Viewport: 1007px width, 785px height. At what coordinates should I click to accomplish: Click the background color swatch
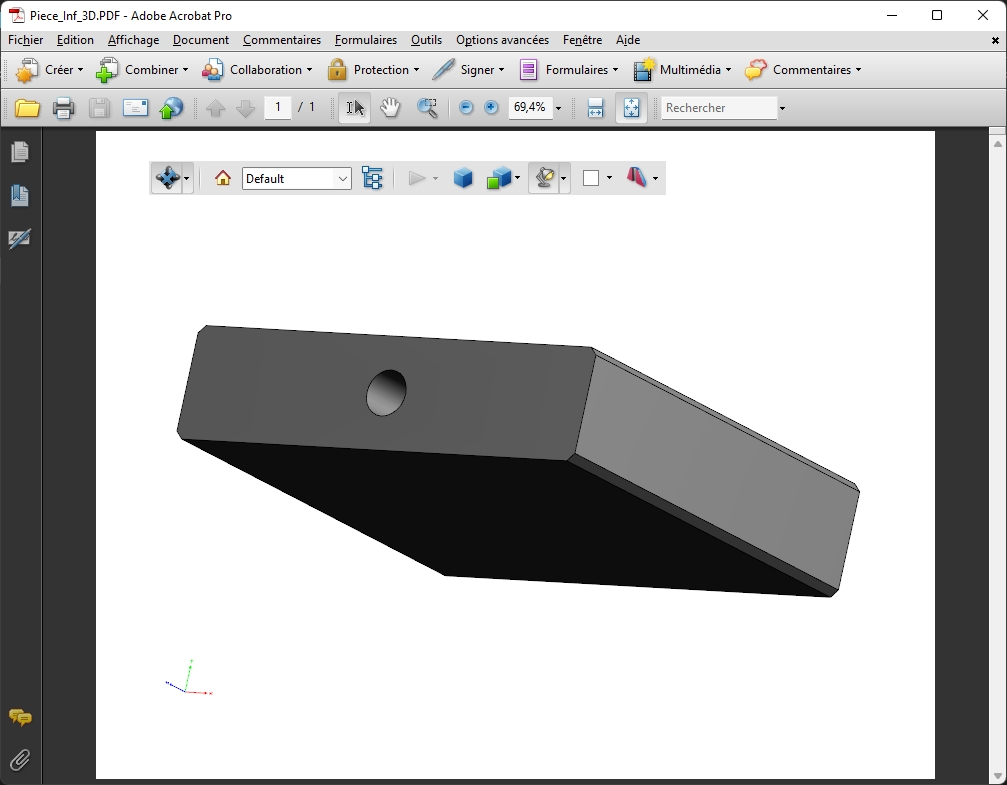coord(591,178)
